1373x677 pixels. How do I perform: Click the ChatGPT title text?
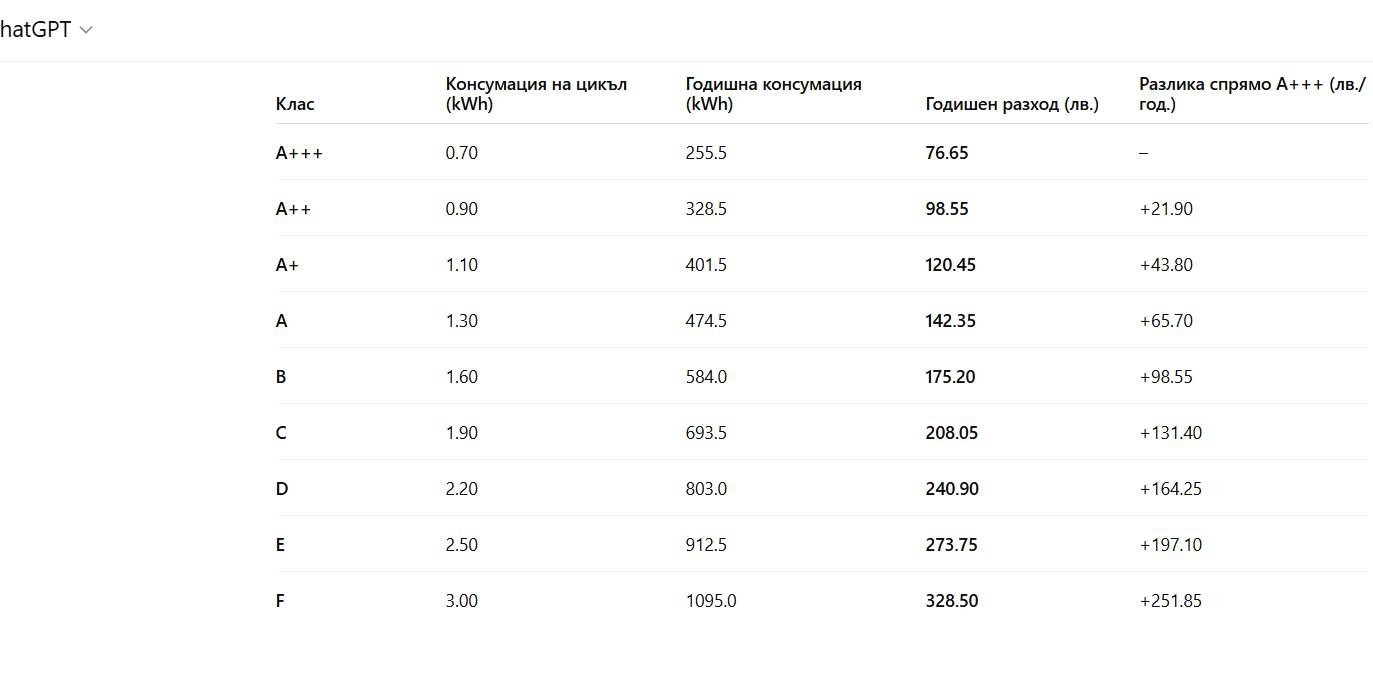(36, 30)
